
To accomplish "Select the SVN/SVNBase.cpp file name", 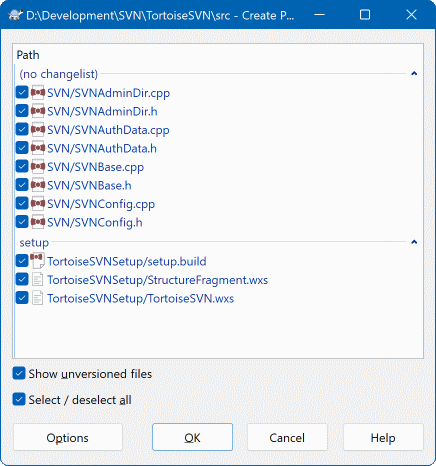I will pyautogui.click(x=95, y=167).
